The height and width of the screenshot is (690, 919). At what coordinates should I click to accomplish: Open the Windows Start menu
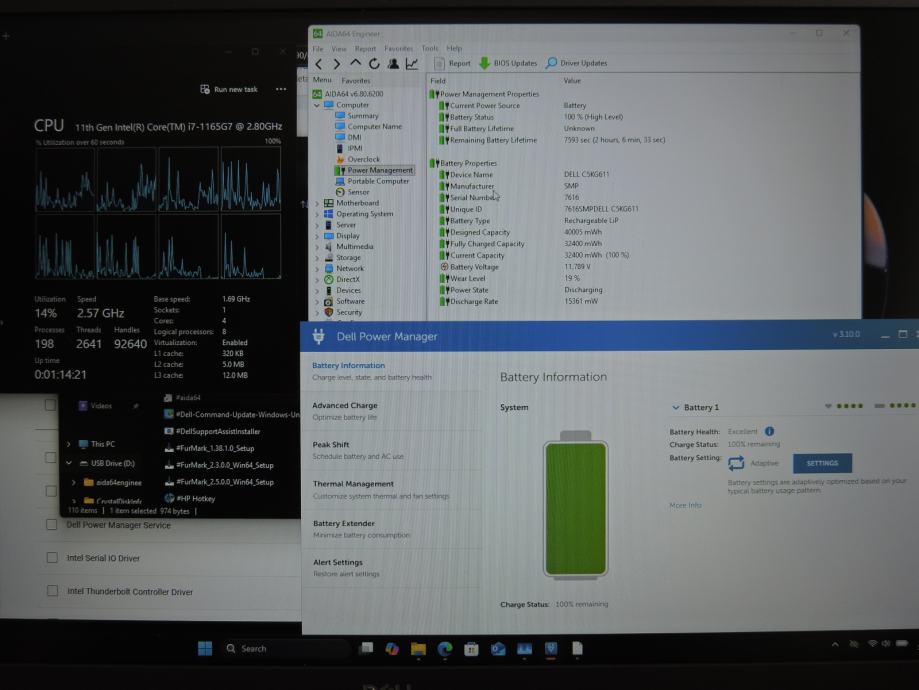pos(205,648)
